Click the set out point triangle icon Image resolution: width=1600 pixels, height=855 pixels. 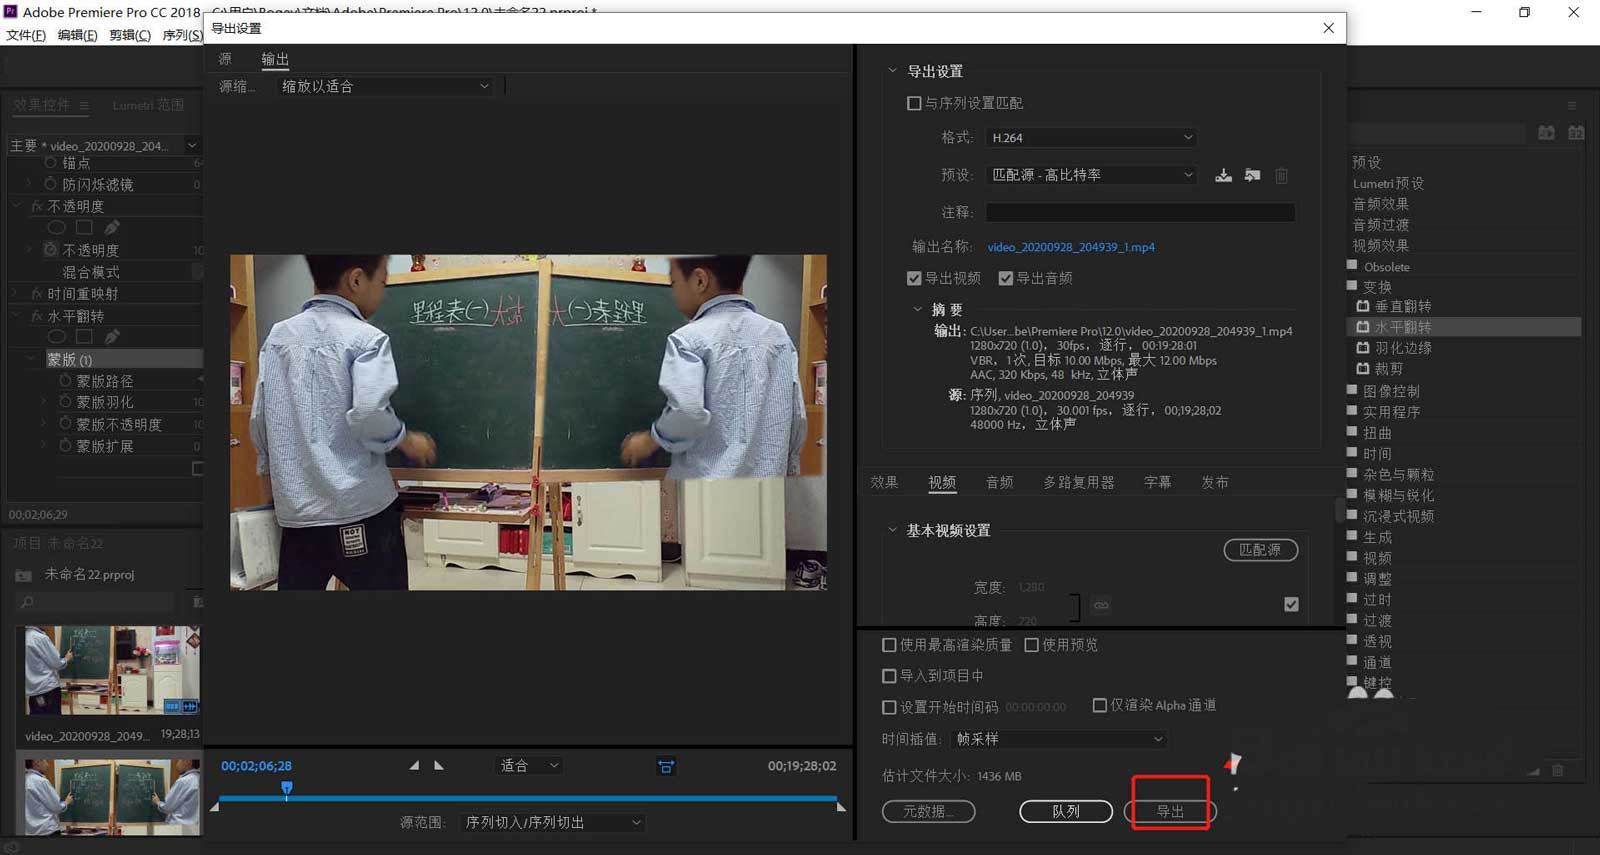pos(439,766)
